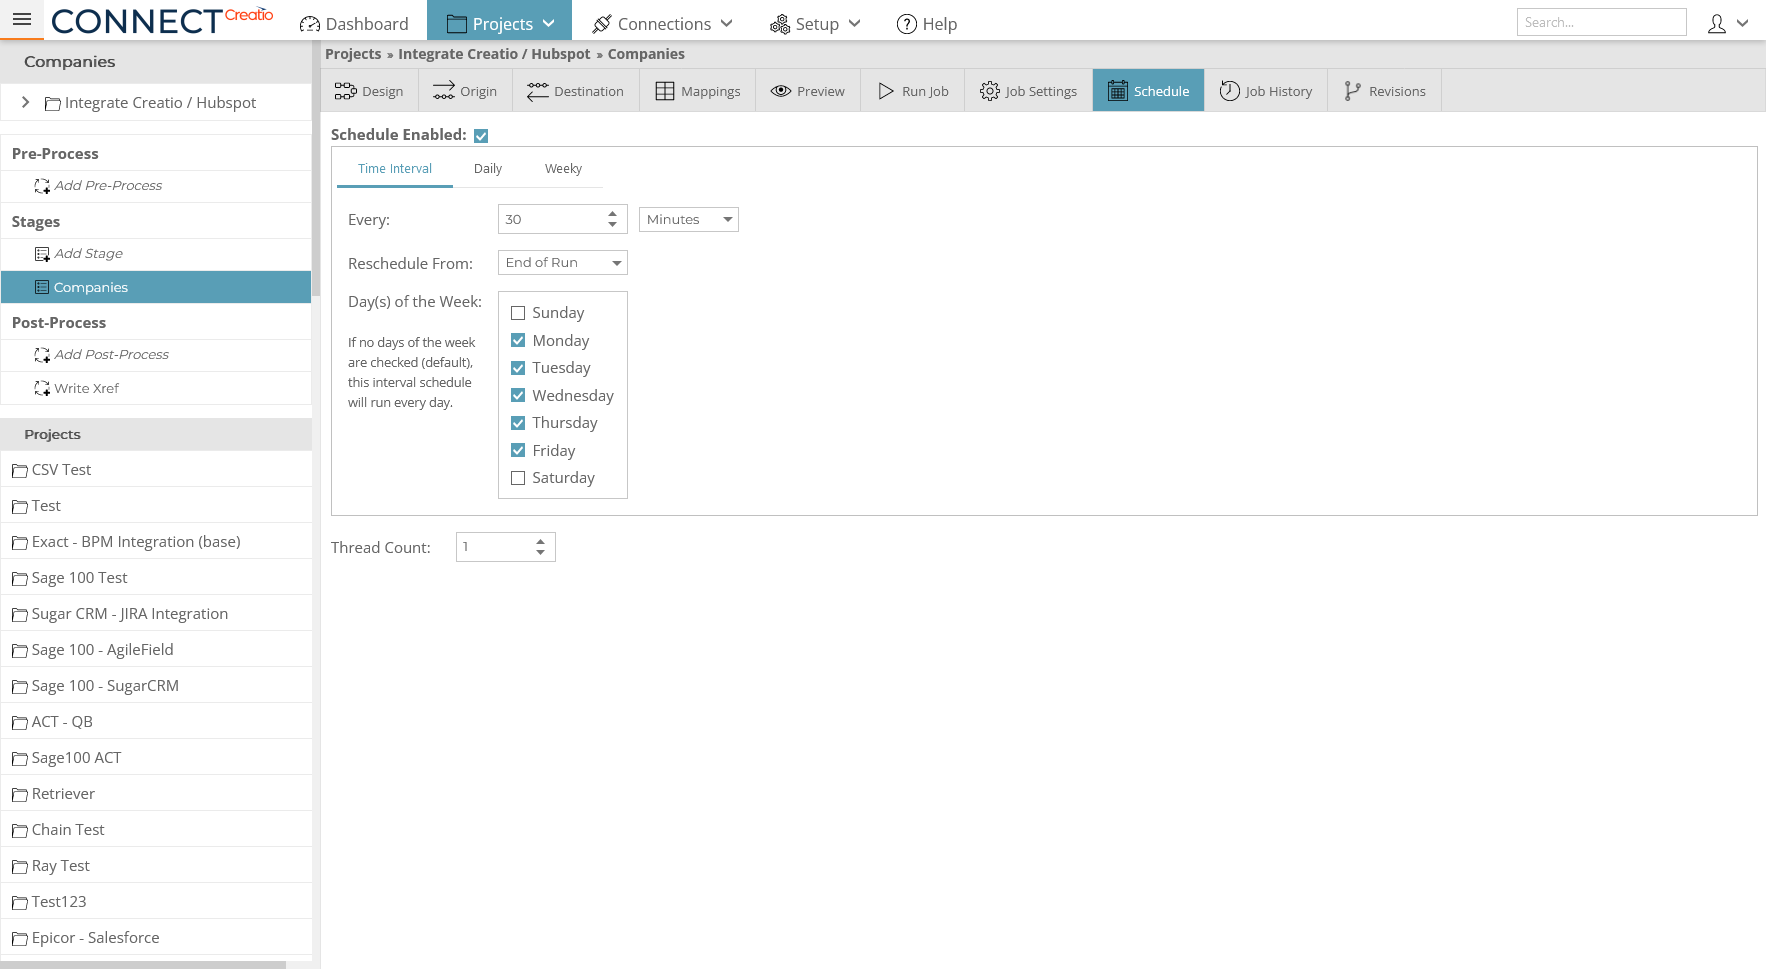Viewport: 1766px width, 969px height.
Task: Click the Revisions branch icon
Action: 1352,90
